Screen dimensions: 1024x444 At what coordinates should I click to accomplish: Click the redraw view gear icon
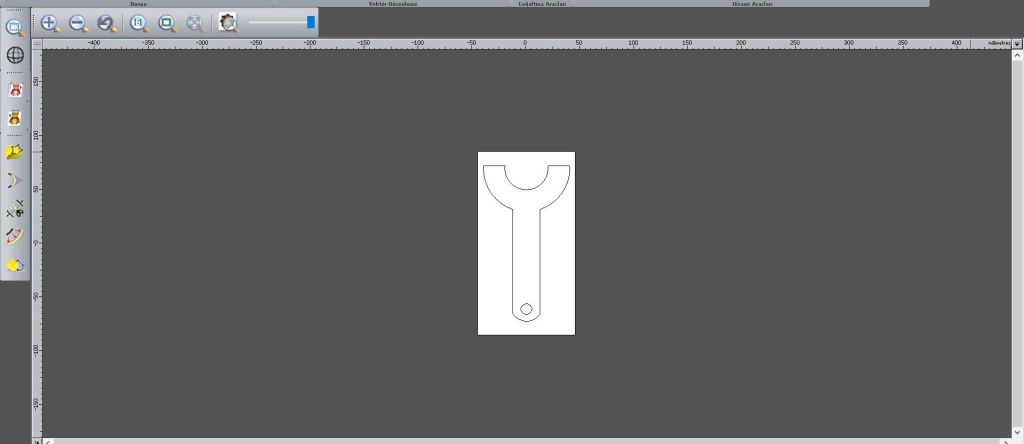point(228,22)
